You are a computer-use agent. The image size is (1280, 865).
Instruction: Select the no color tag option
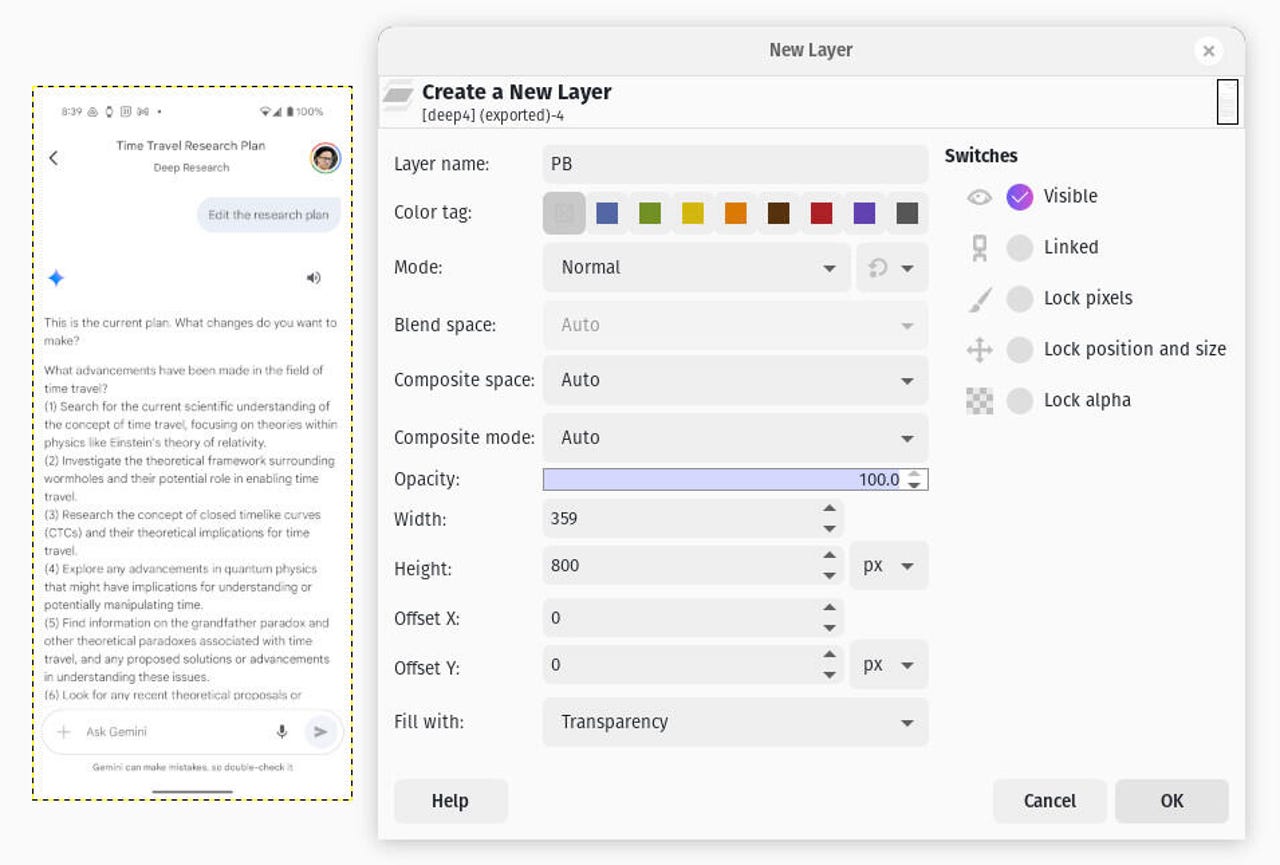click(x=564, y=213)
